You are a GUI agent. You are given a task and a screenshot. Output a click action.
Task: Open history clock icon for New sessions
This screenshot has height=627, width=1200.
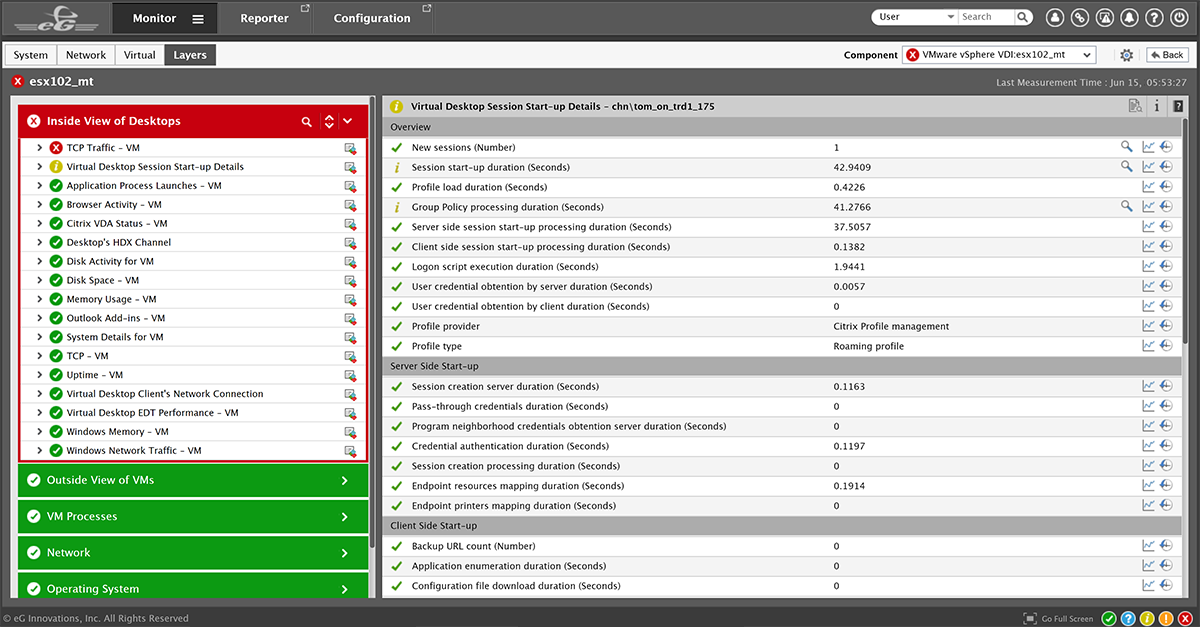point(1166,147)
